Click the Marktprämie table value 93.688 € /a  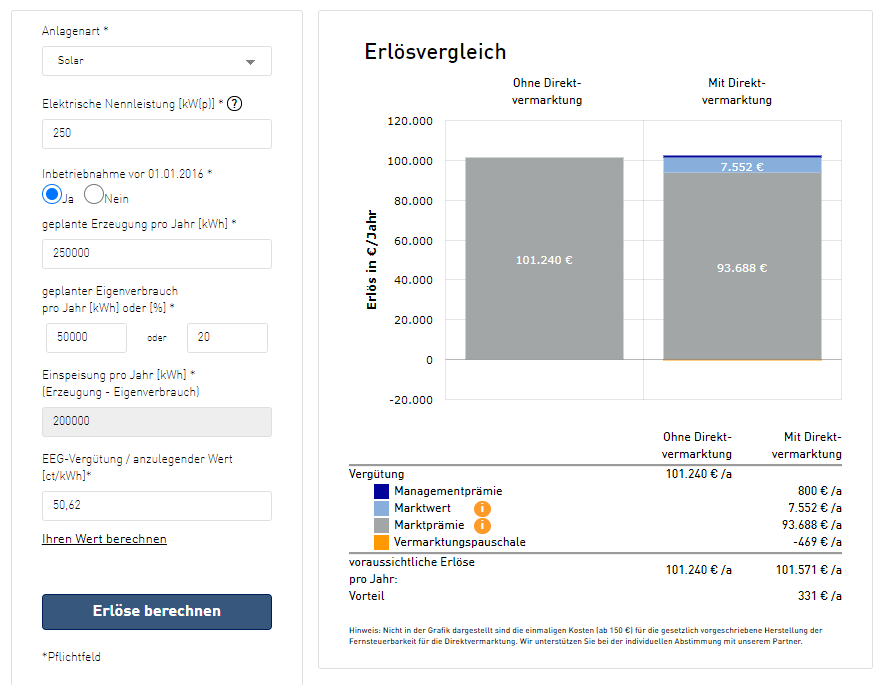tap(812, 525)
